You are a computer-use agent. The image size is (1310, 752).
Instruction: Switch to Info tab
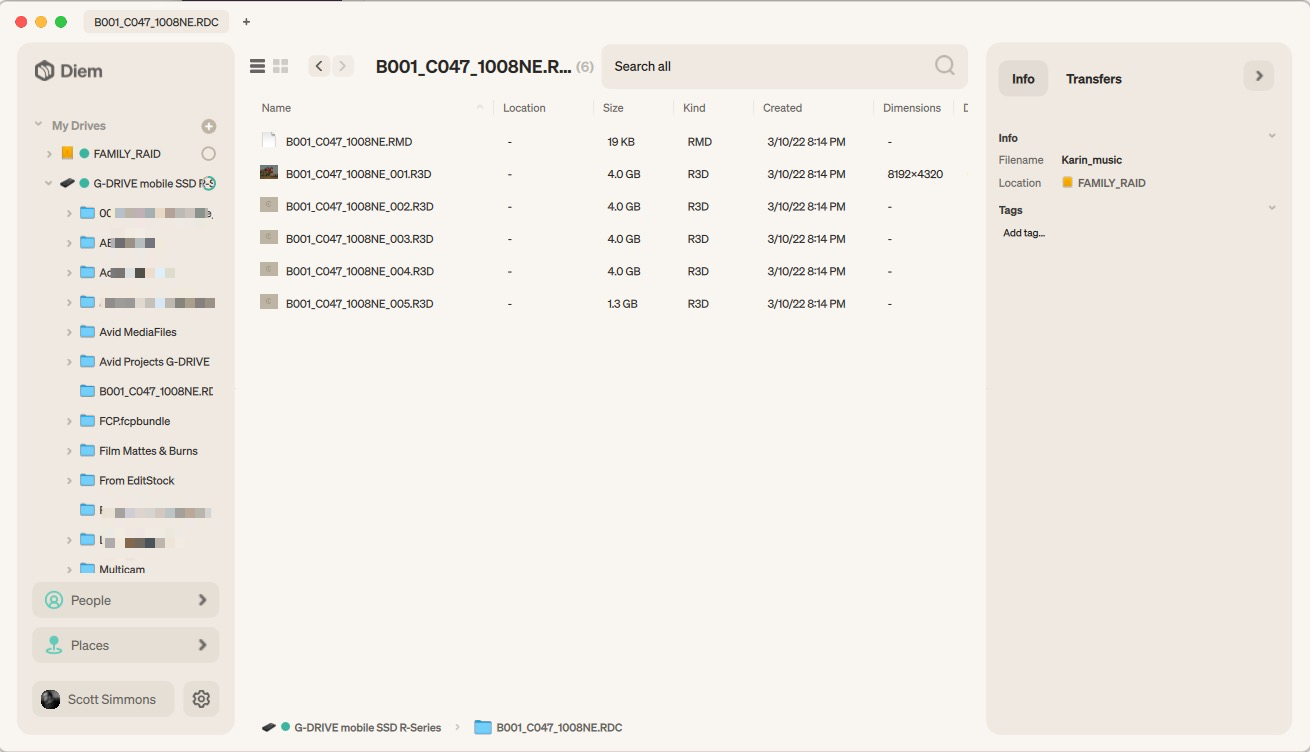click(x=1023, y=79)
